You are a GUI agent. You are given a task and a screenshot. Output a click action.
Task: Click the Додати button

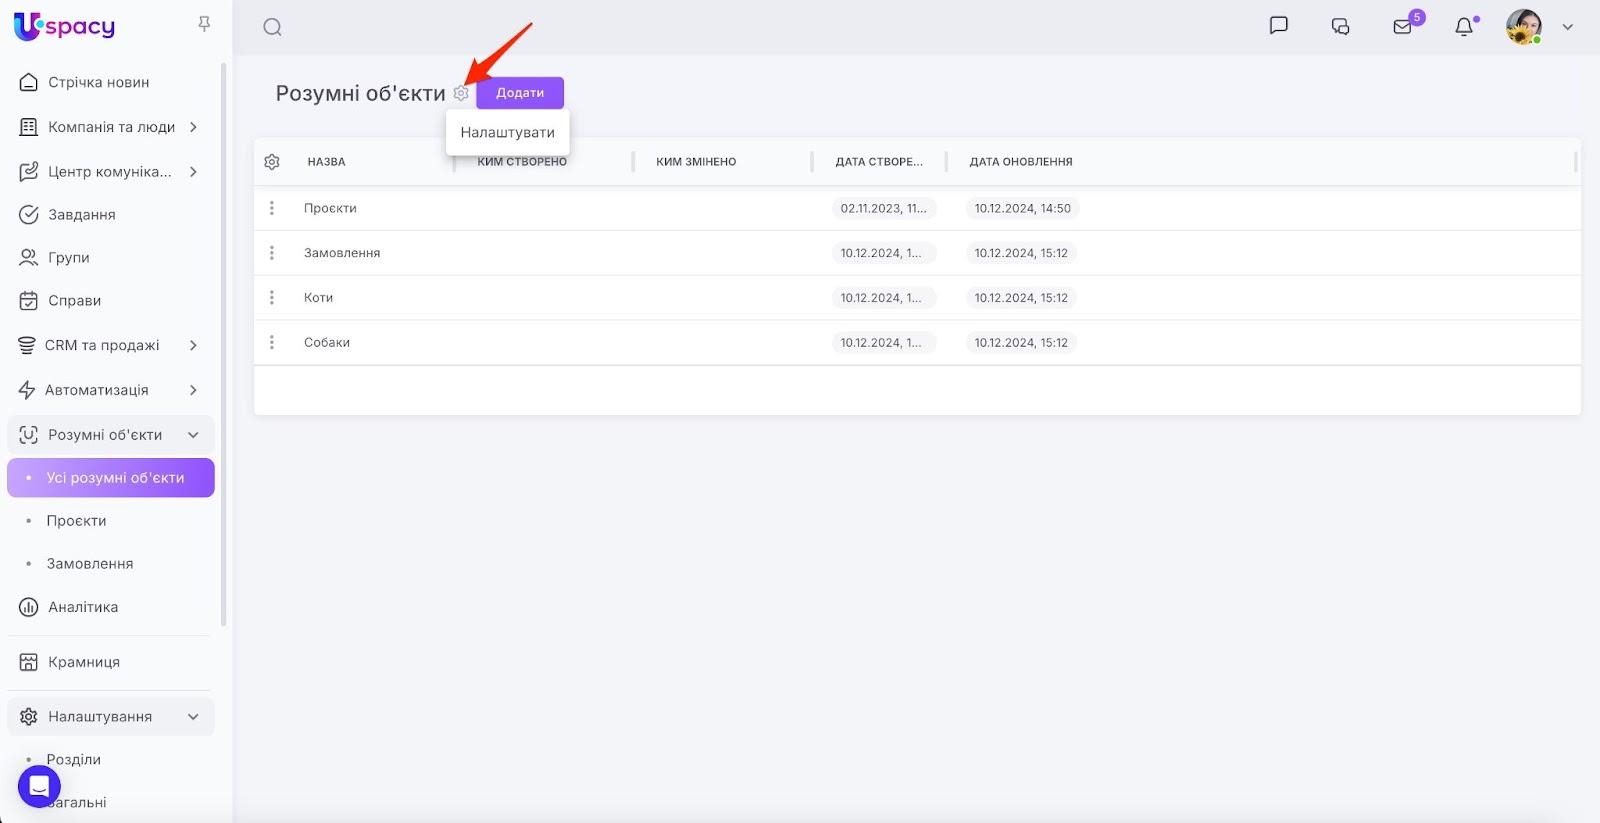point(520,93)
